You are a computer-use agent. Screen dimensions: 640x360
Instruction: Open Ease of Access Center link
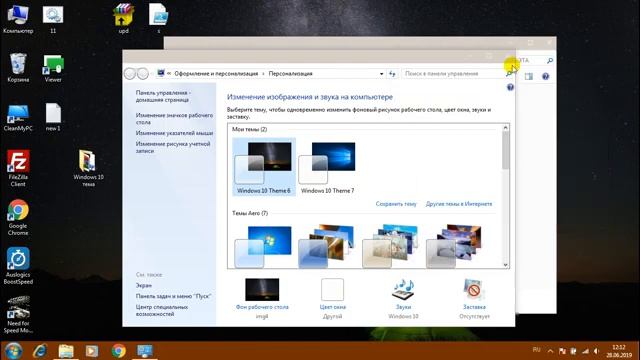click(x=162, y=310)
